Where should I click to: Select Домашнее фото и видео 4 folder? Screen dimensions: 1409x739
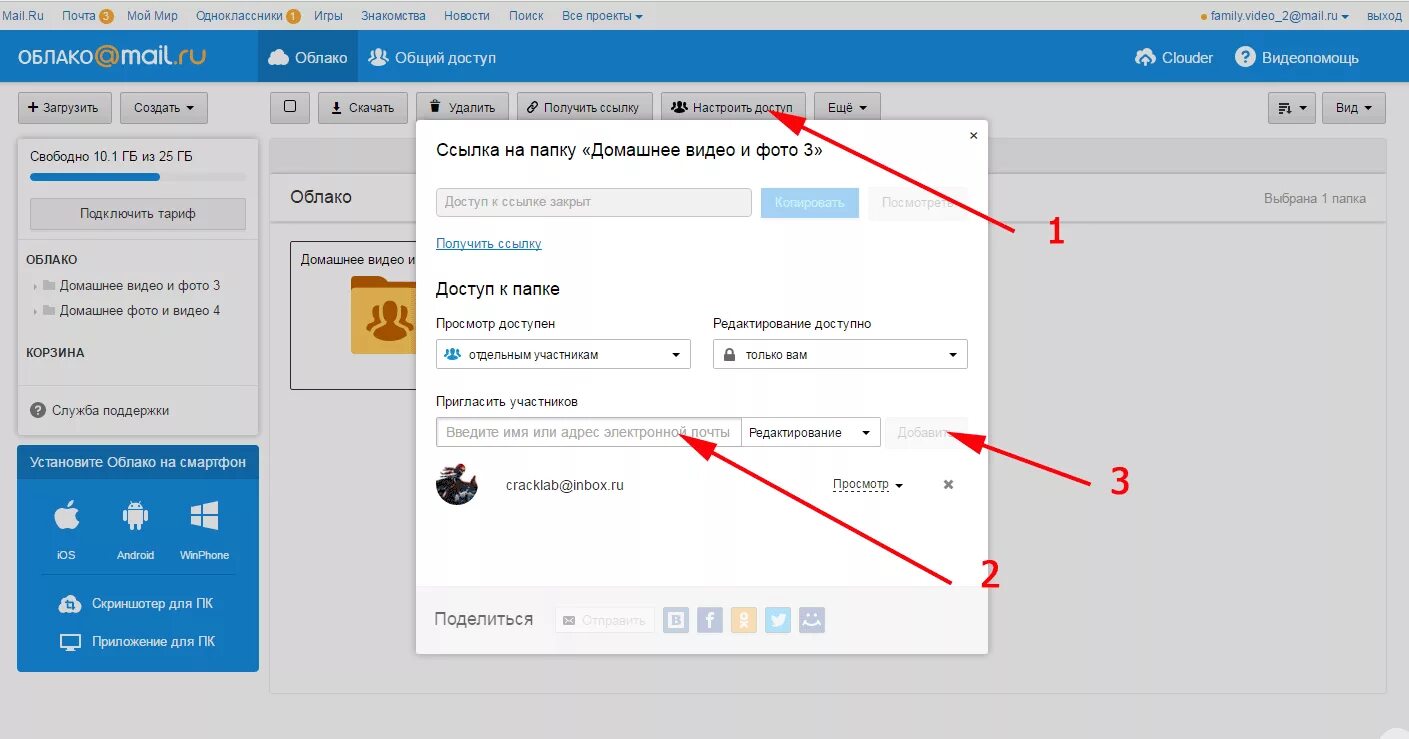[139, 311]
